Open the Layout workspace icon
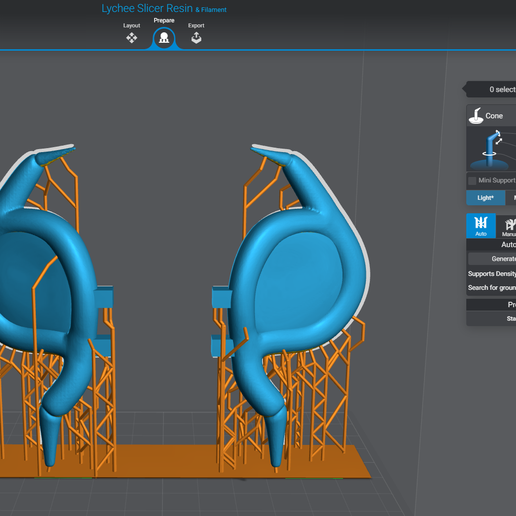 pos(132,38)
